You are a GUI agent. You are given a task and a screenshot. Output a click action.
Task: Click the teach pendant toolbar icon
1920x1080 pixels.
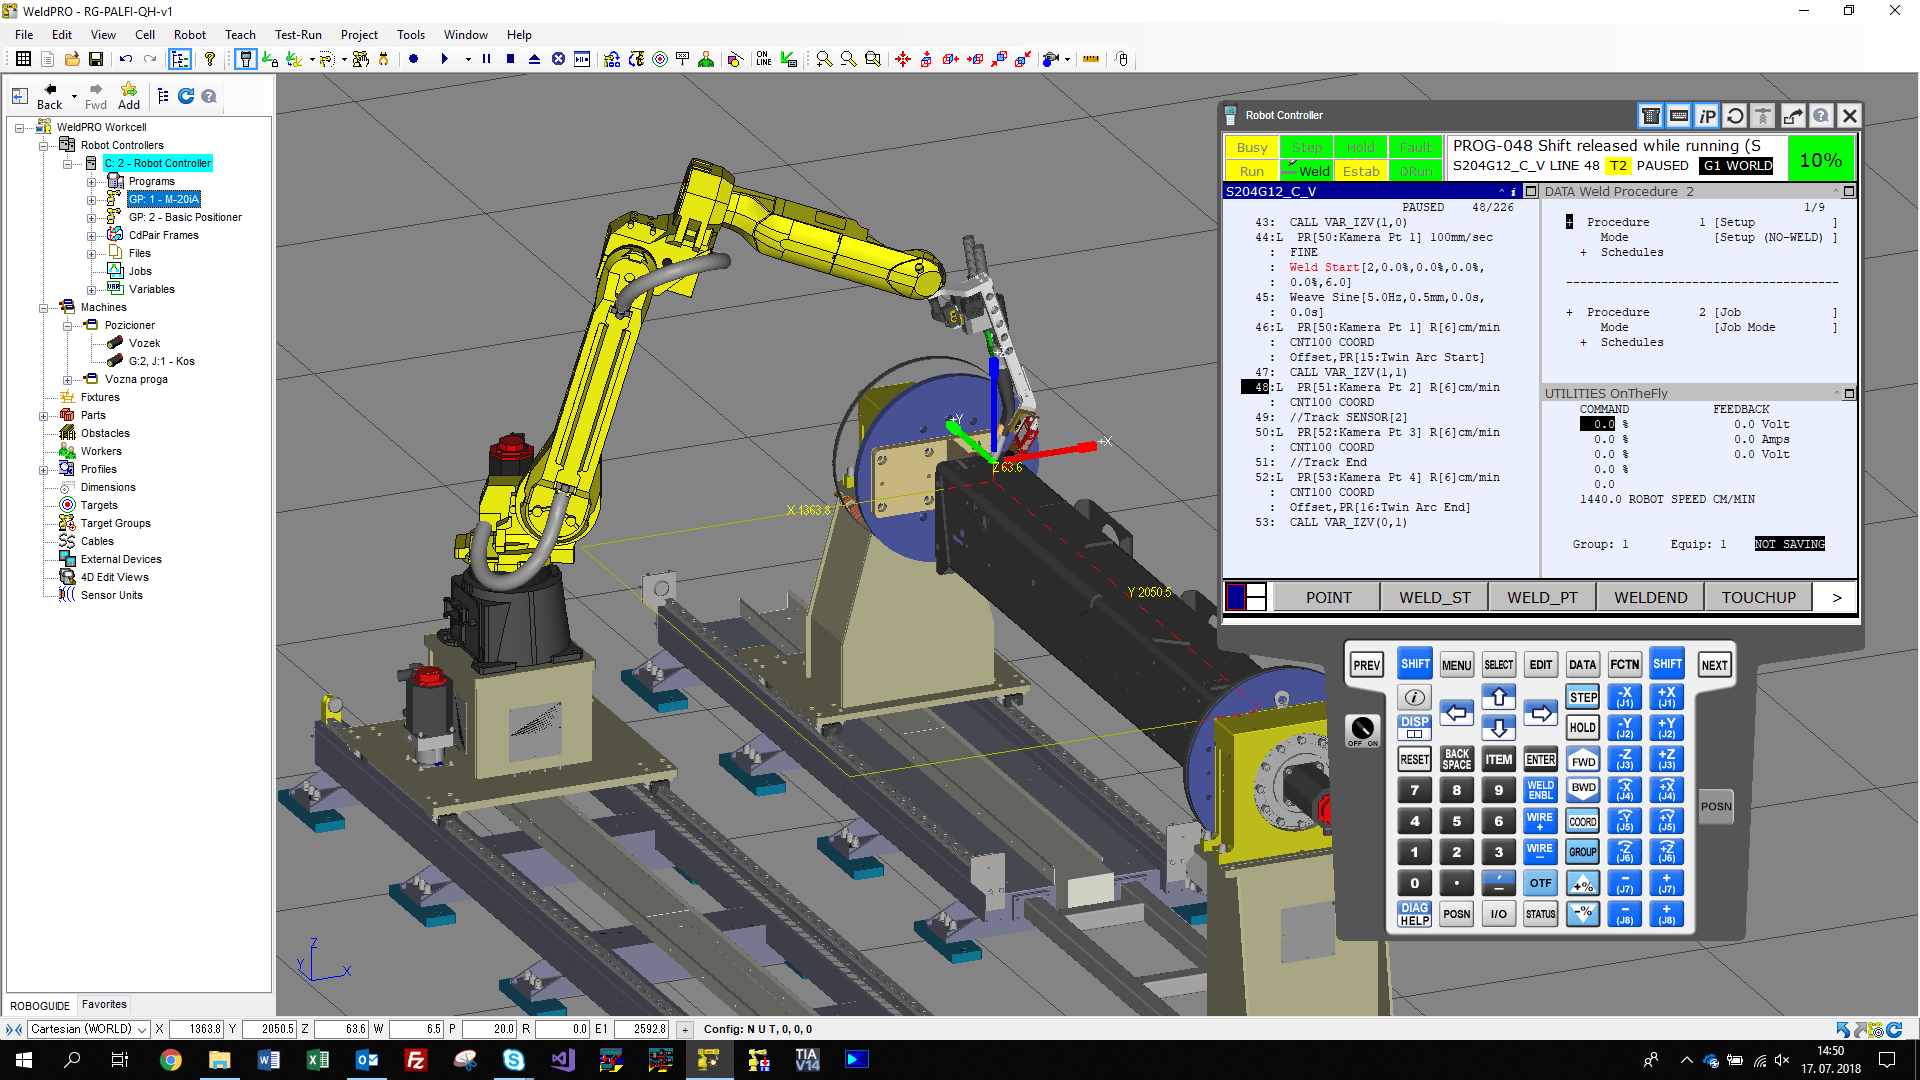[245, 59]
